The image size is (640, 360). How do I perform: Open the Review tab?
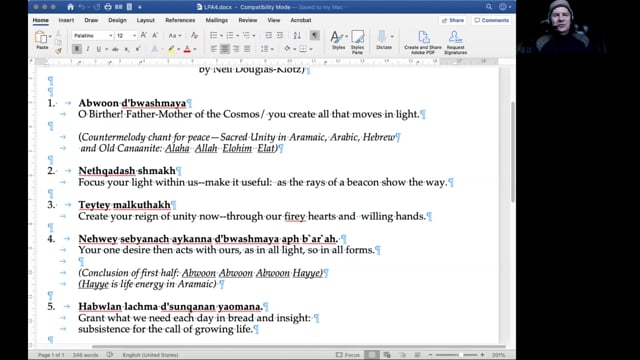(248, 20)
